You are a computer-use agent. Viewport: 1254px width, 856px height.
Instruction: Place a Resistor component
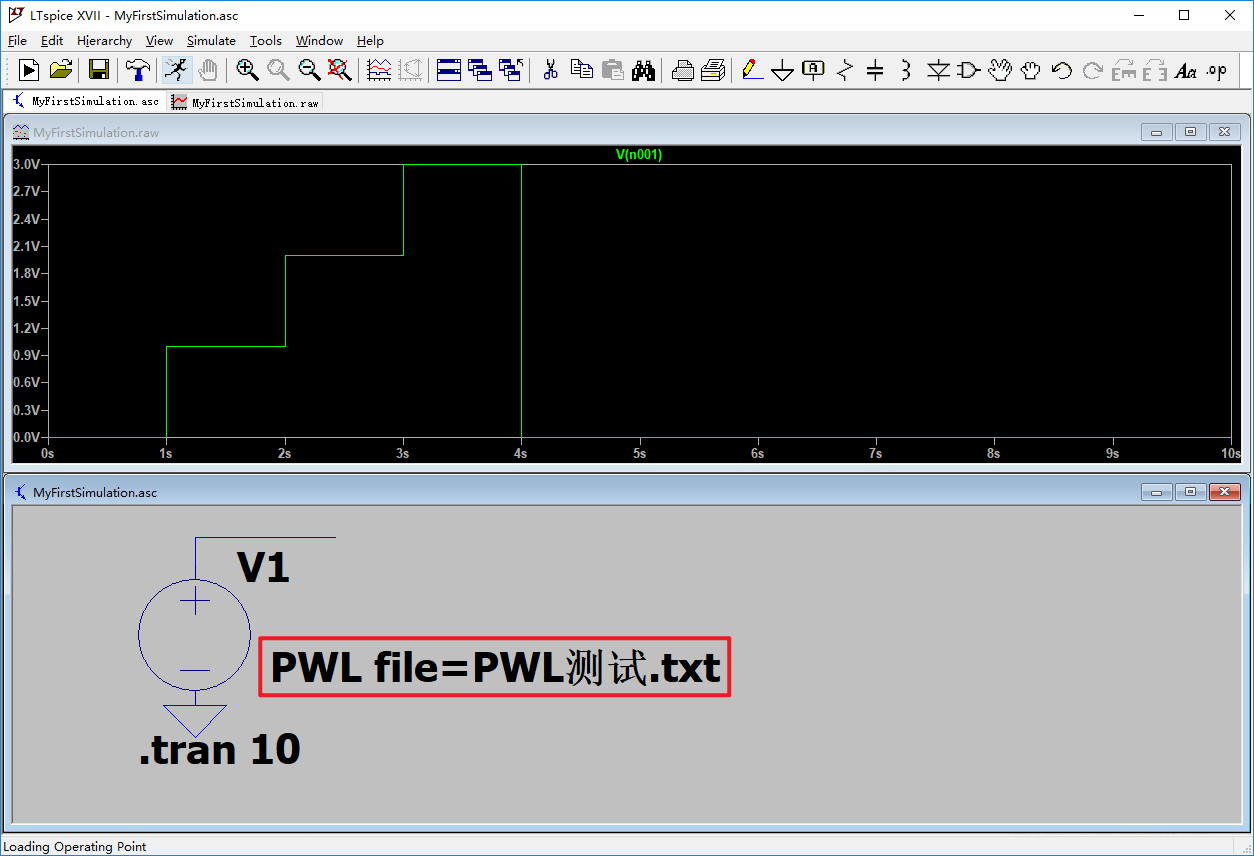coord(843,70)
